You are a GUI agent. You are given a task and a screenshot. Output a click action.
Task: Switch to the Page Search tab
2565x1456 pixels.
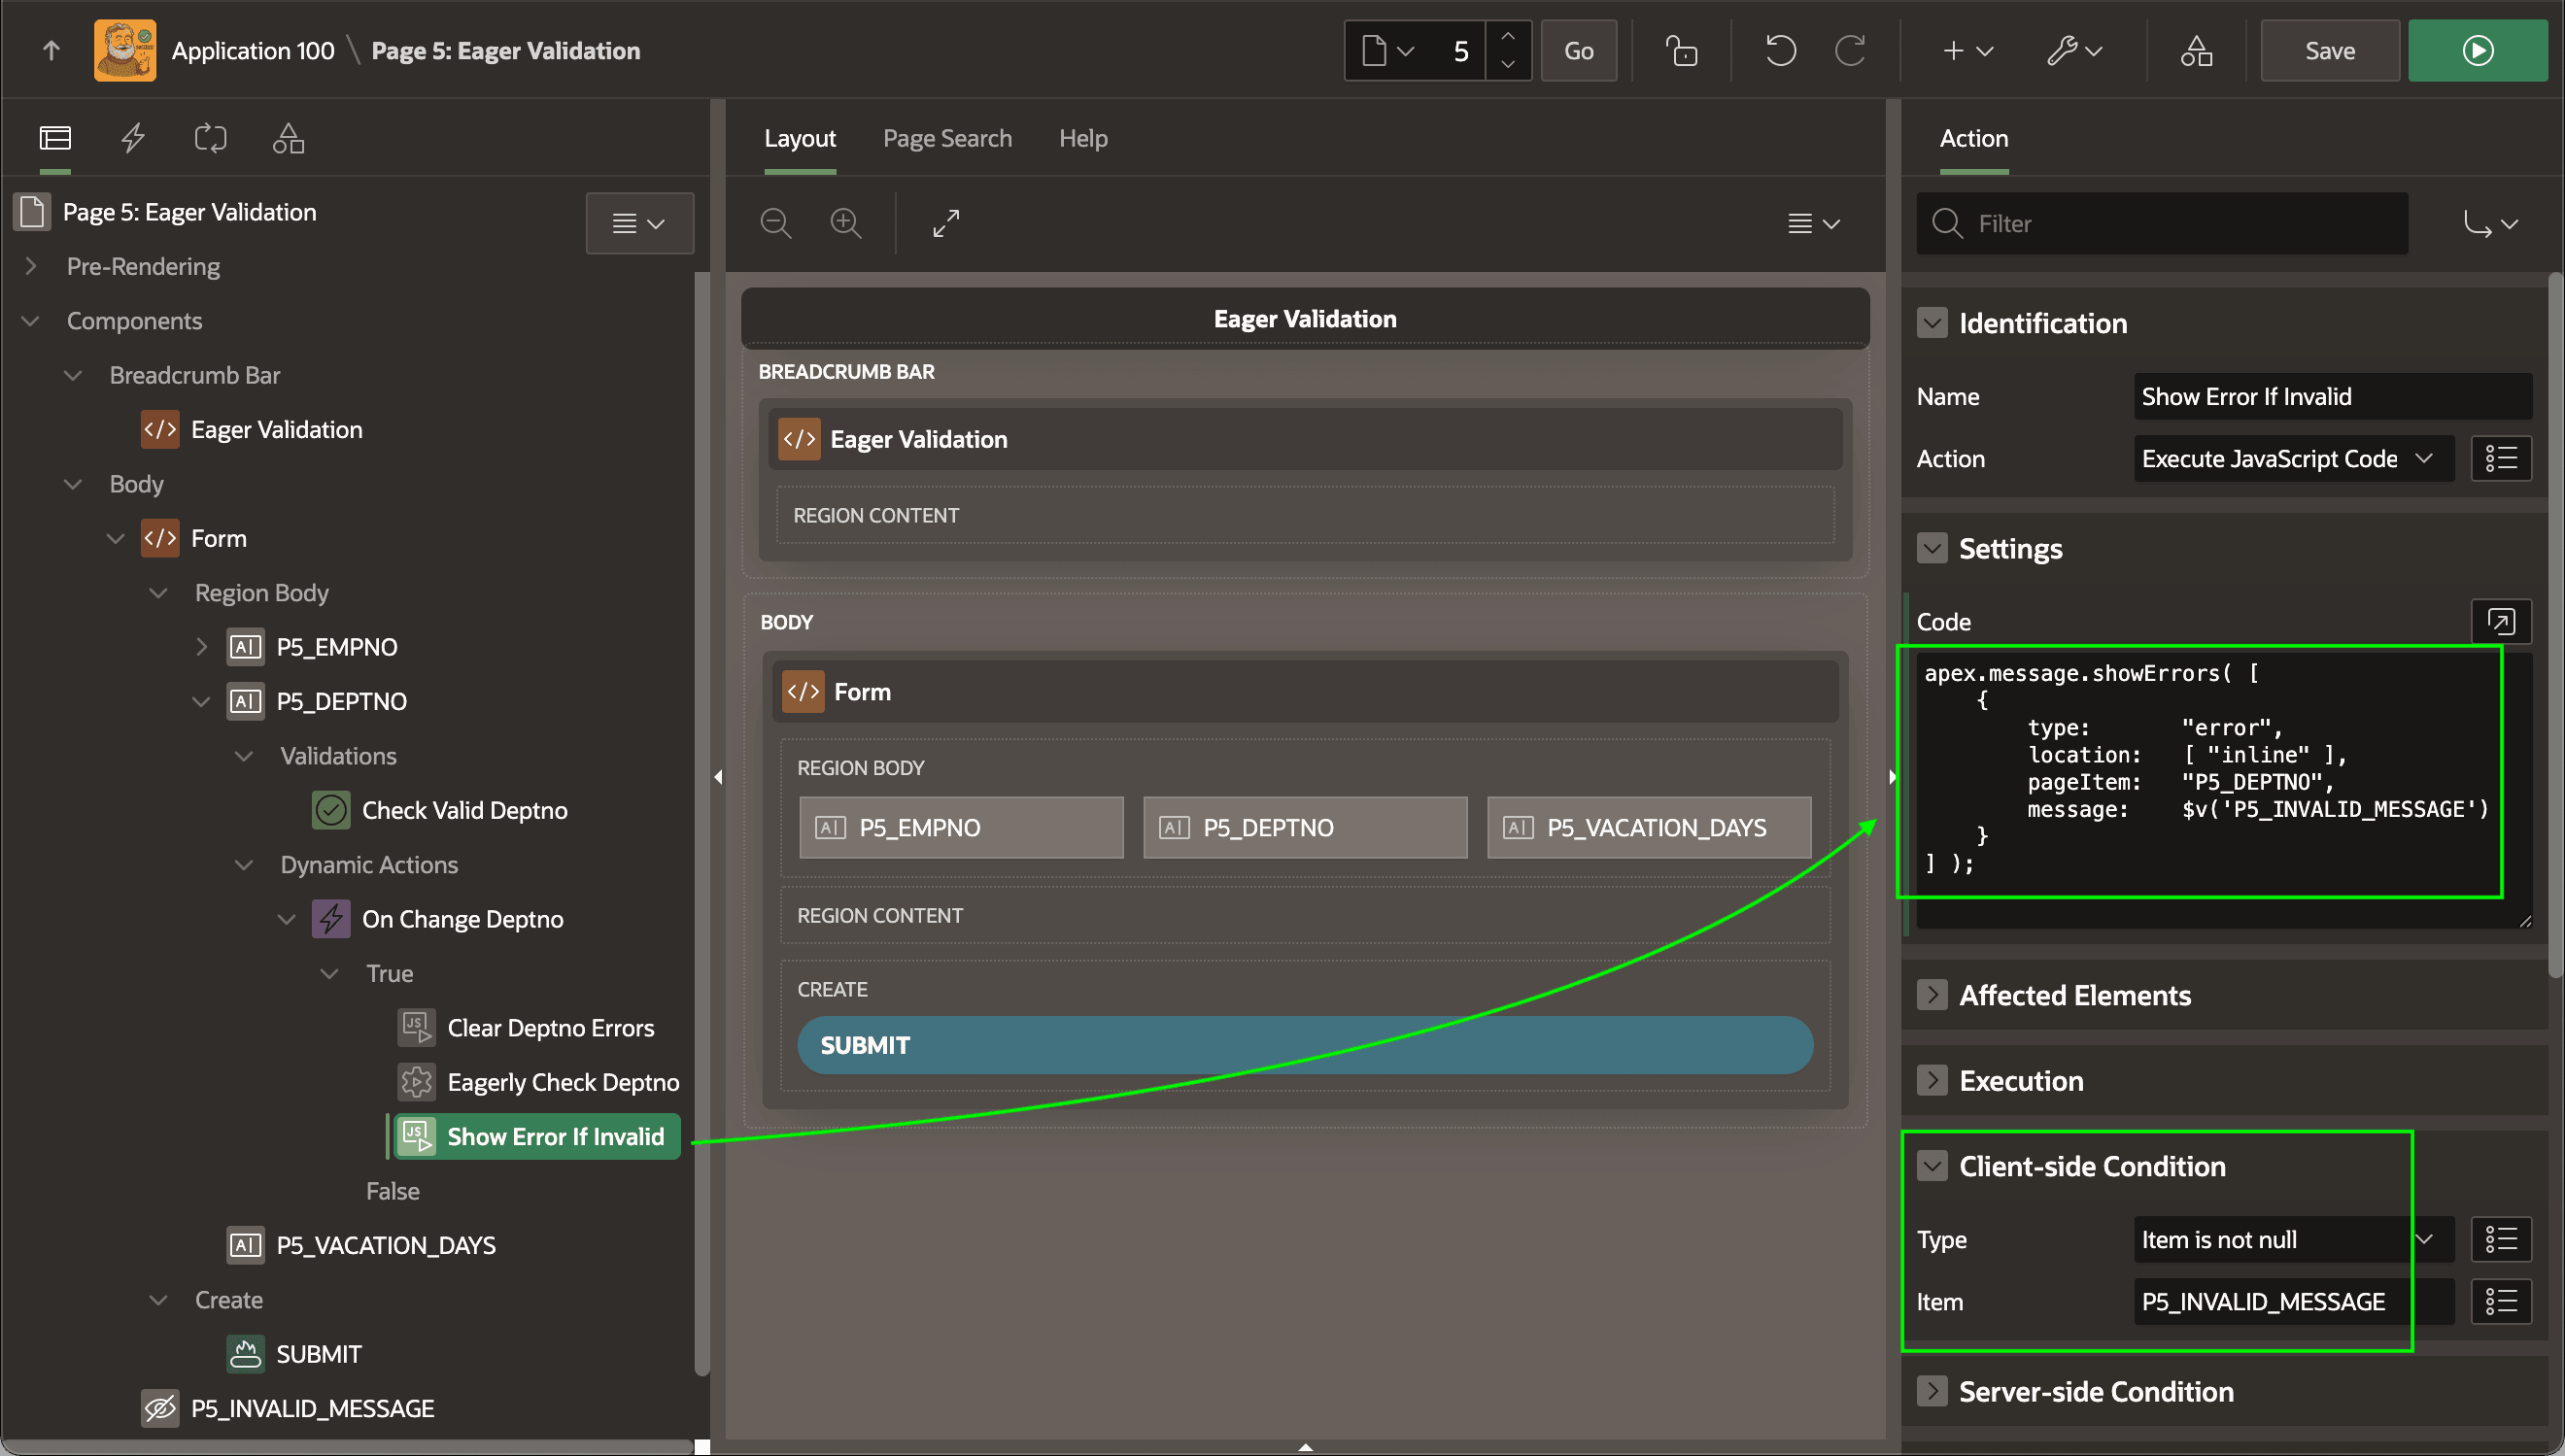pyautogui.click(x=947, y=138)
